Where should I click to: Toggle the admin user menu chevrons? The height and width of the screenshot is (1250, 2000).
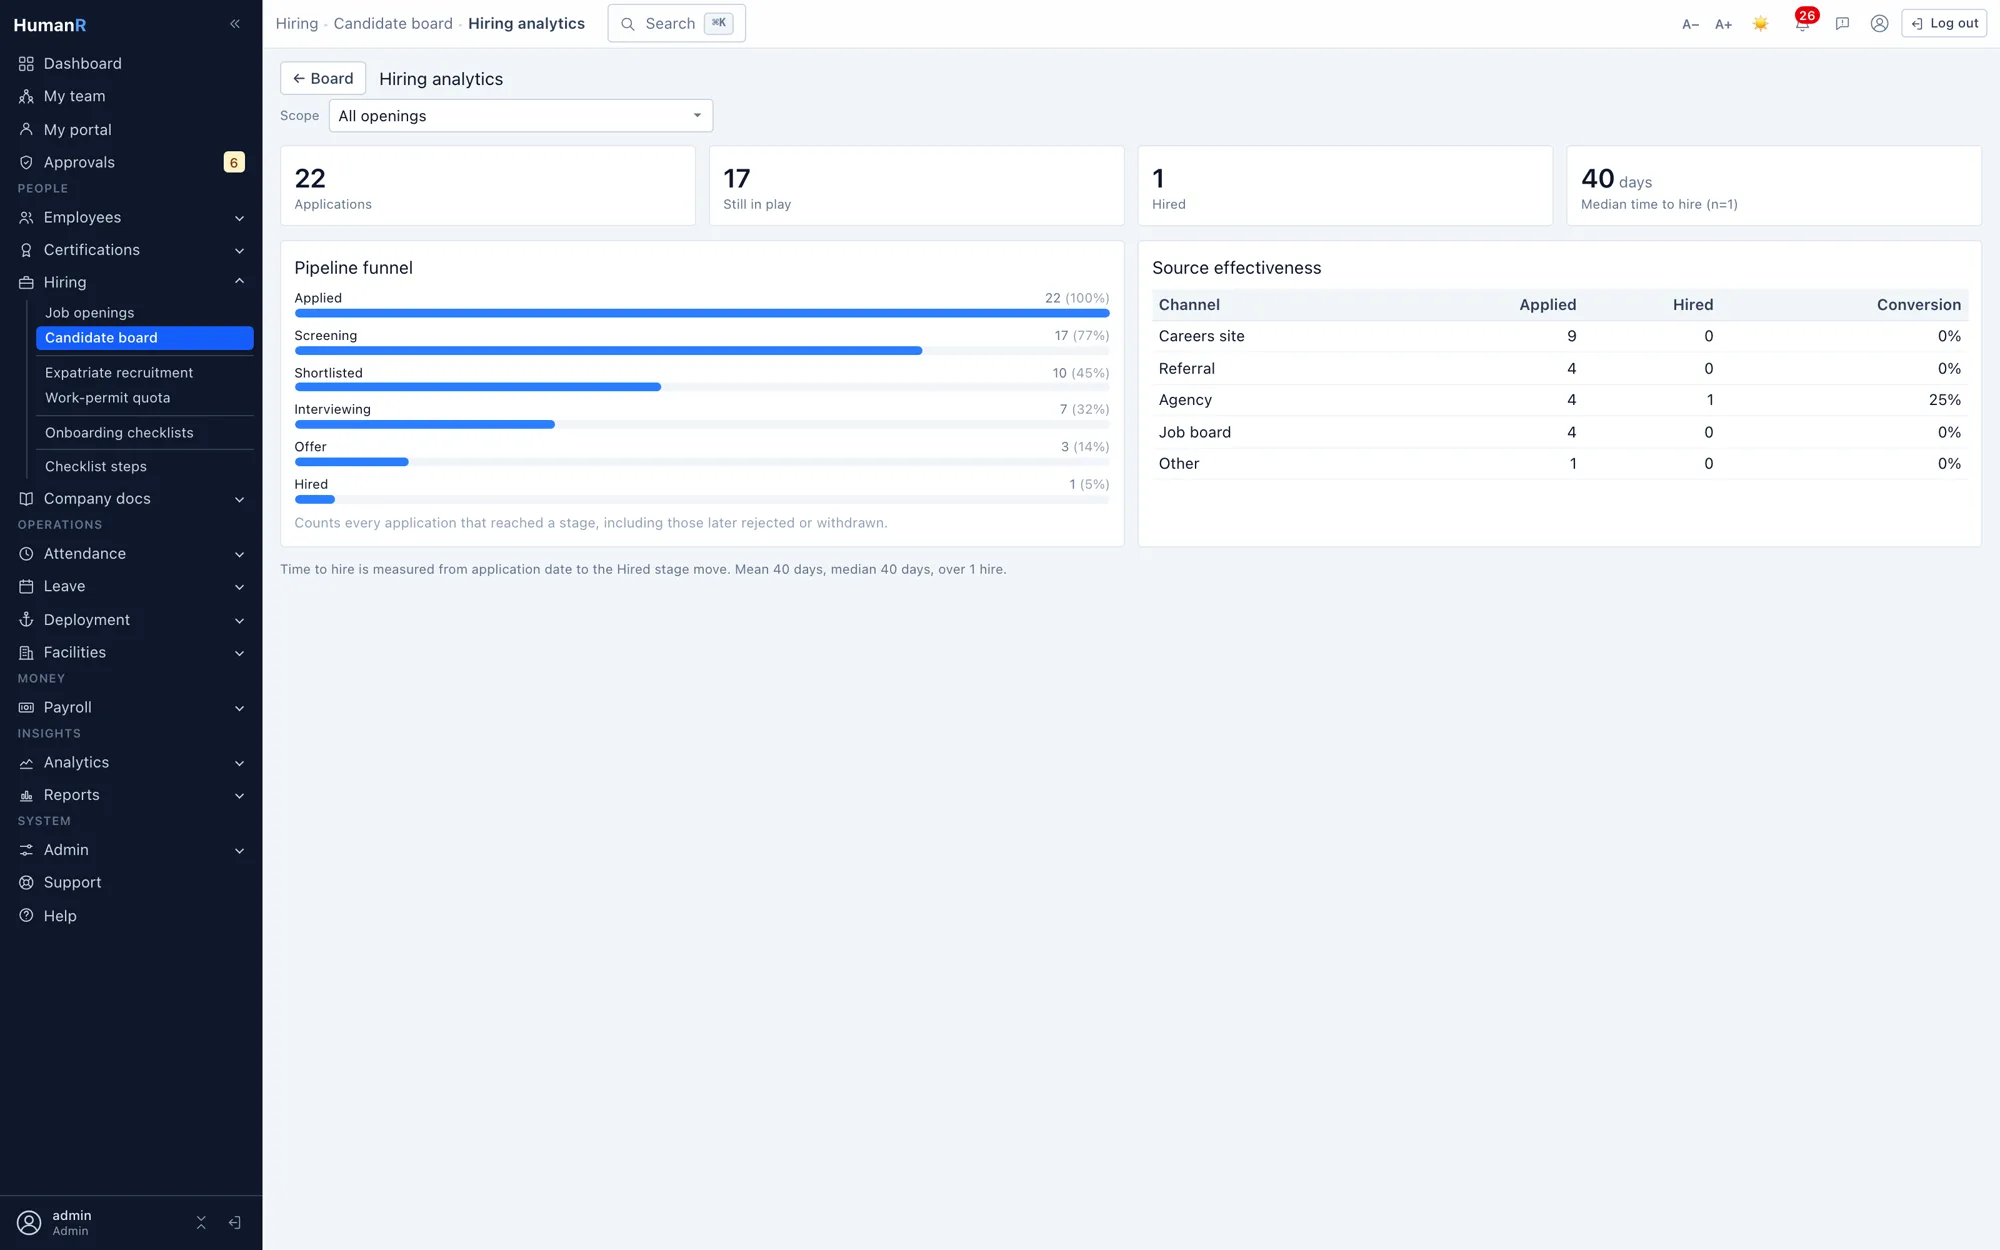click(x=201, y=1223)
